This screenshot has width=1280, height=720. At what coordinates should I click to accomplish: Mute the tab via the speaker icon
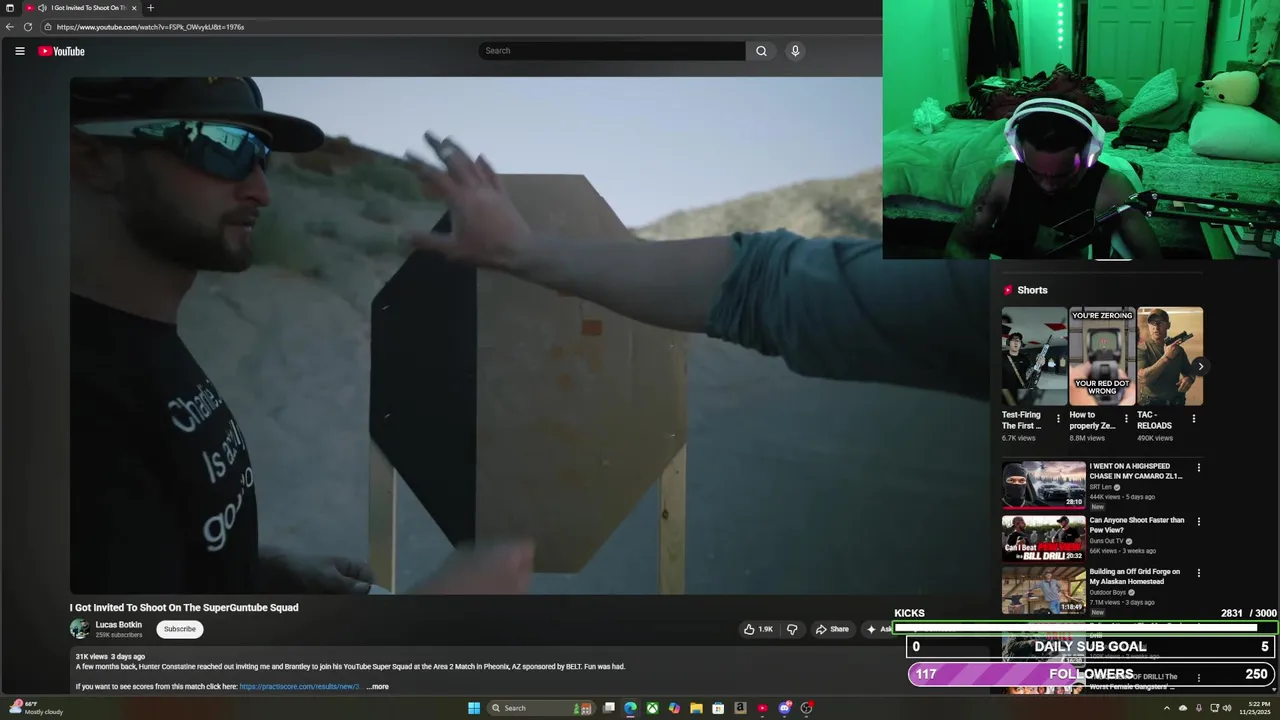[42, 8]
